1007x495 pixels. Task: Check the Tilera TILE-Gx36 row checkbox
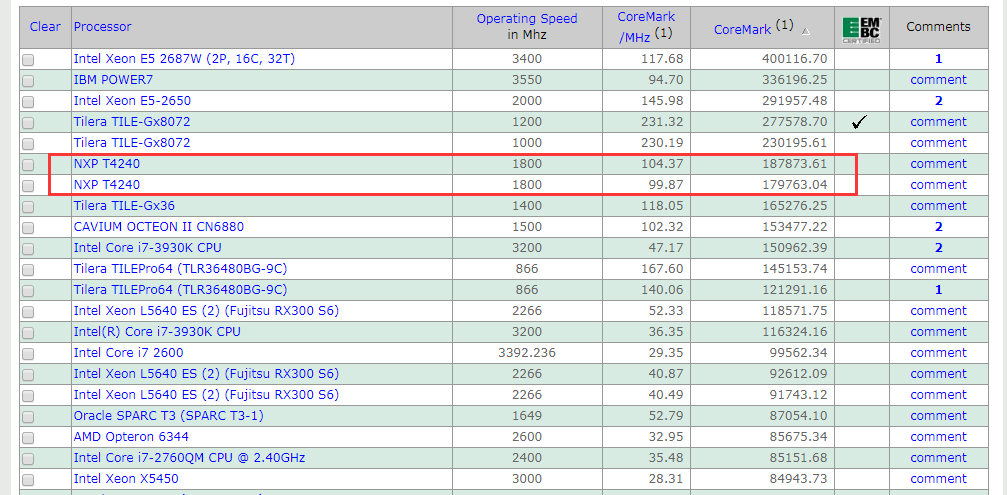pos(28,207)
